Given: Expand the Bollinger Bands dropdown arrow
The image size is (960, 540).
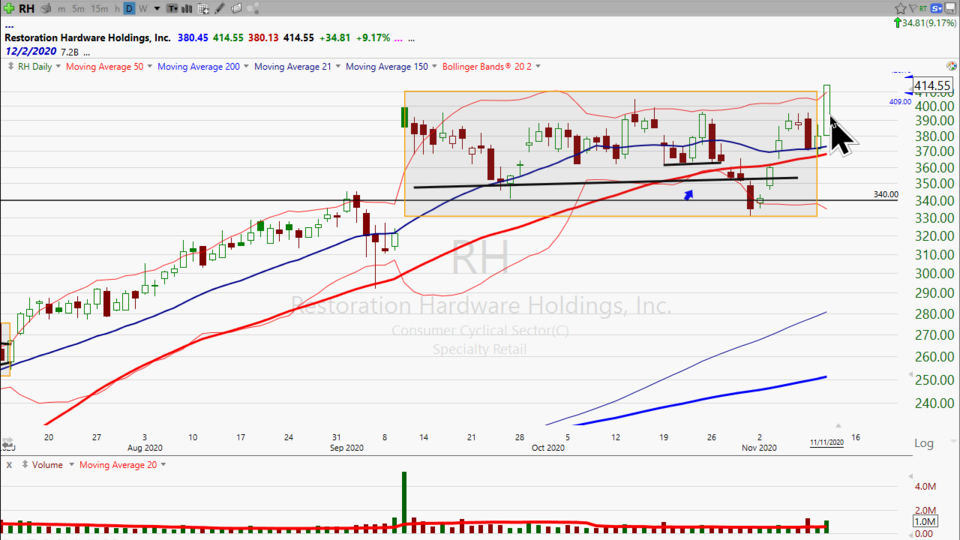Looking at the screenshot, I should pyautogui.click(x=538, y=66).
